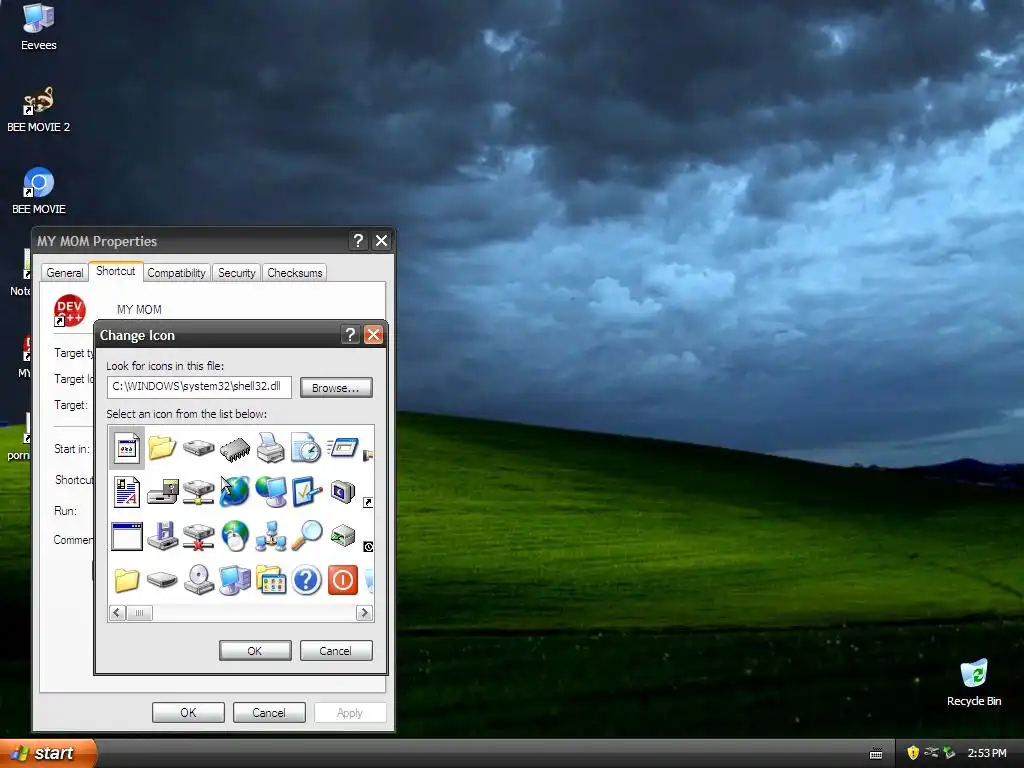Choose the checkmark with pencil icon
1024x768 pixels.
[x=306, y=492]
